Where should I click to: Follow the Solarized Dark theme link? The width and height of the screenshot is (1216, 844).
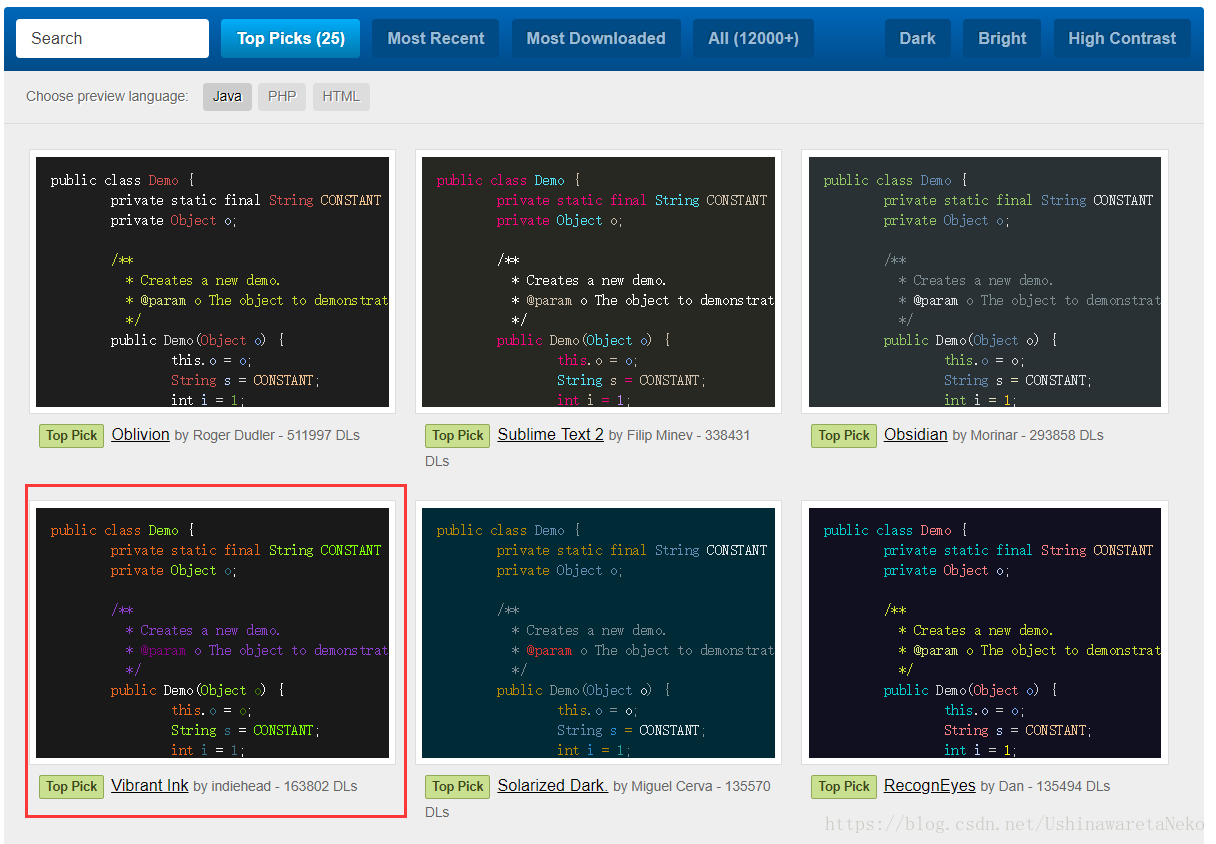(552, 786)
